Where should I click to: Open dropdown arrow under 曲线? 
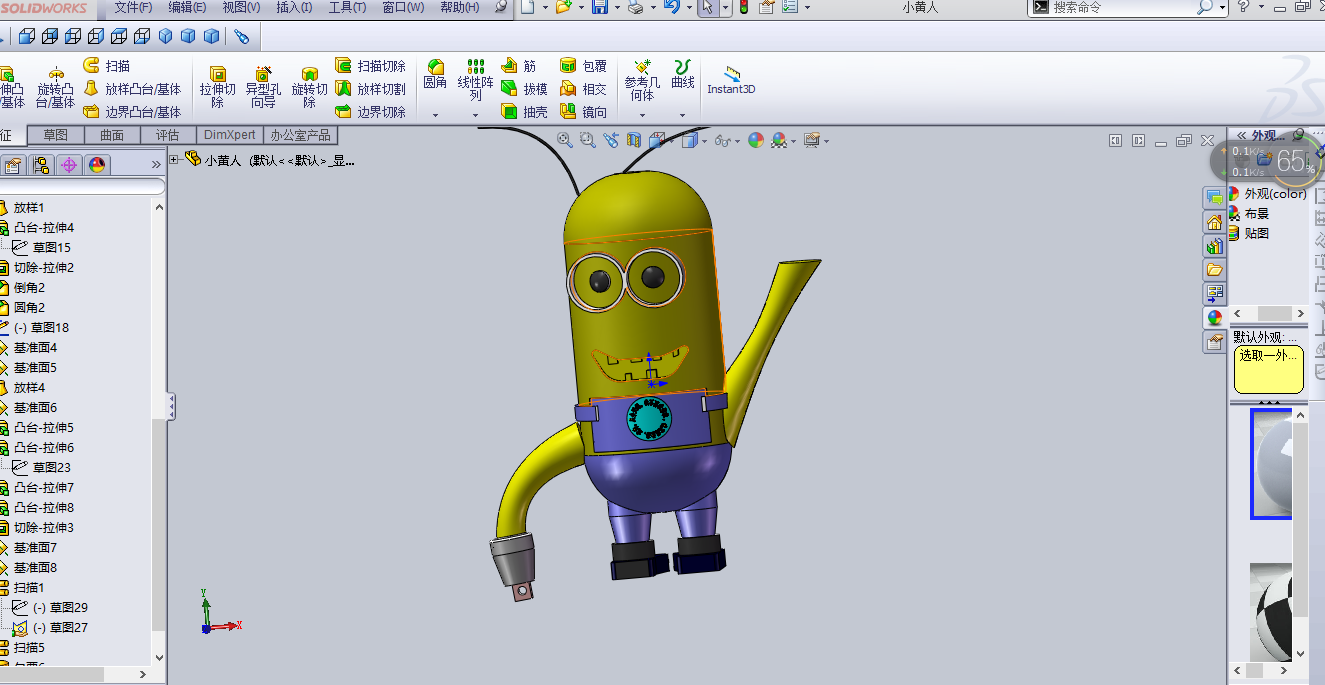pyautogui.click(x=683, y=115)
